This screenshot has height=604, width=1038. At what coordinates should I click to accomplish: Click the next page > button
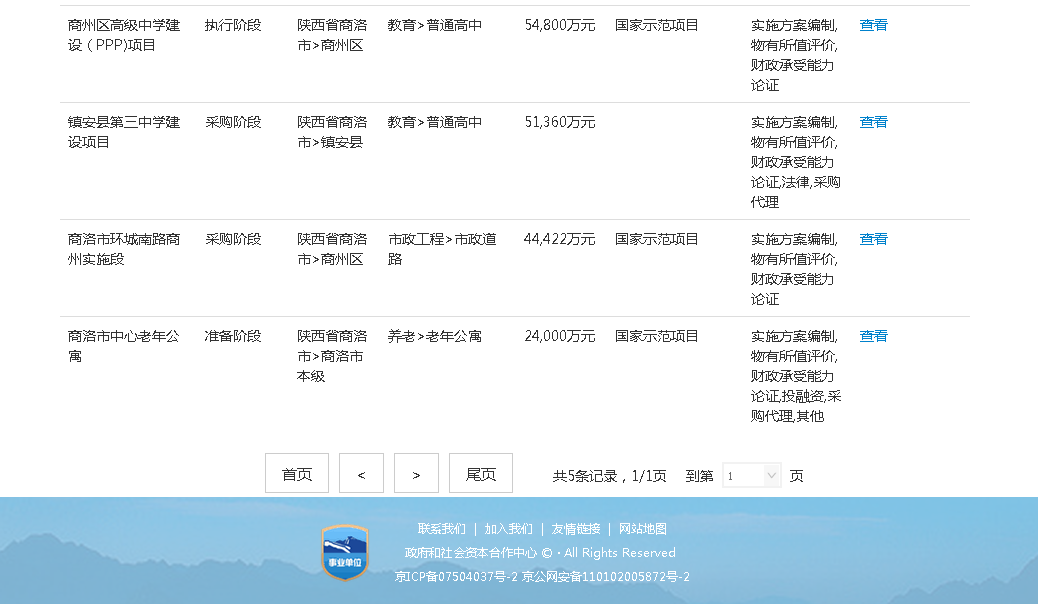tap(416, 472)
